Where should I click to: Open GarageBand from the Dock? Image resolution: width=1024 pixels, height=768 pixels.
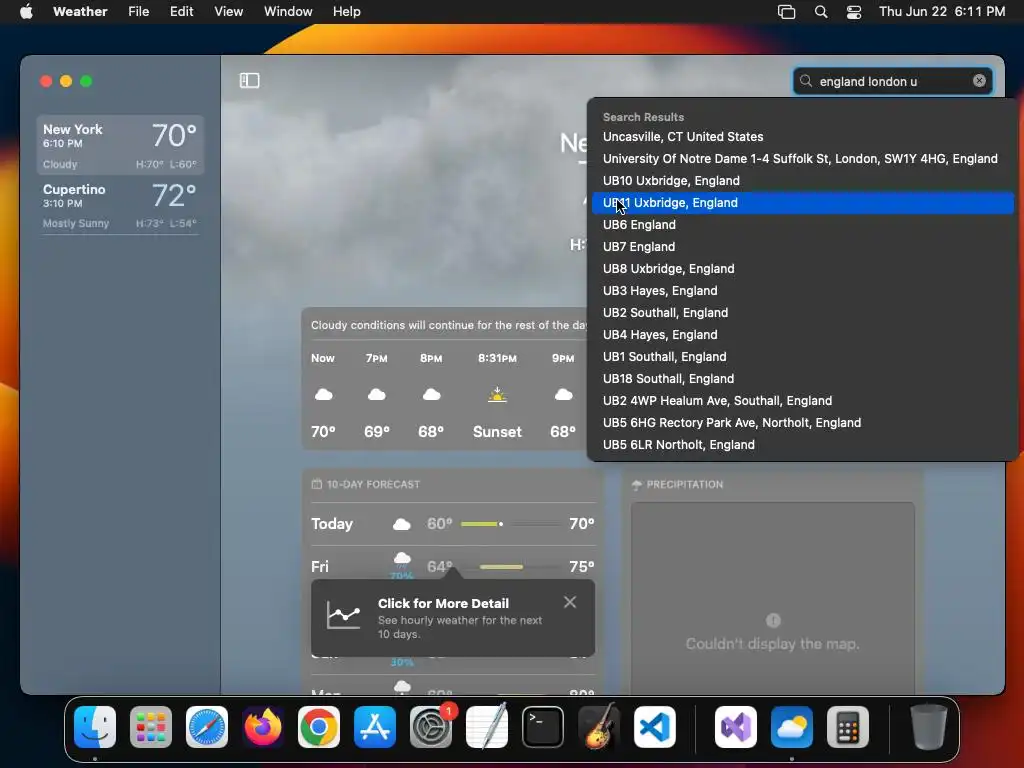click(599, 727)
